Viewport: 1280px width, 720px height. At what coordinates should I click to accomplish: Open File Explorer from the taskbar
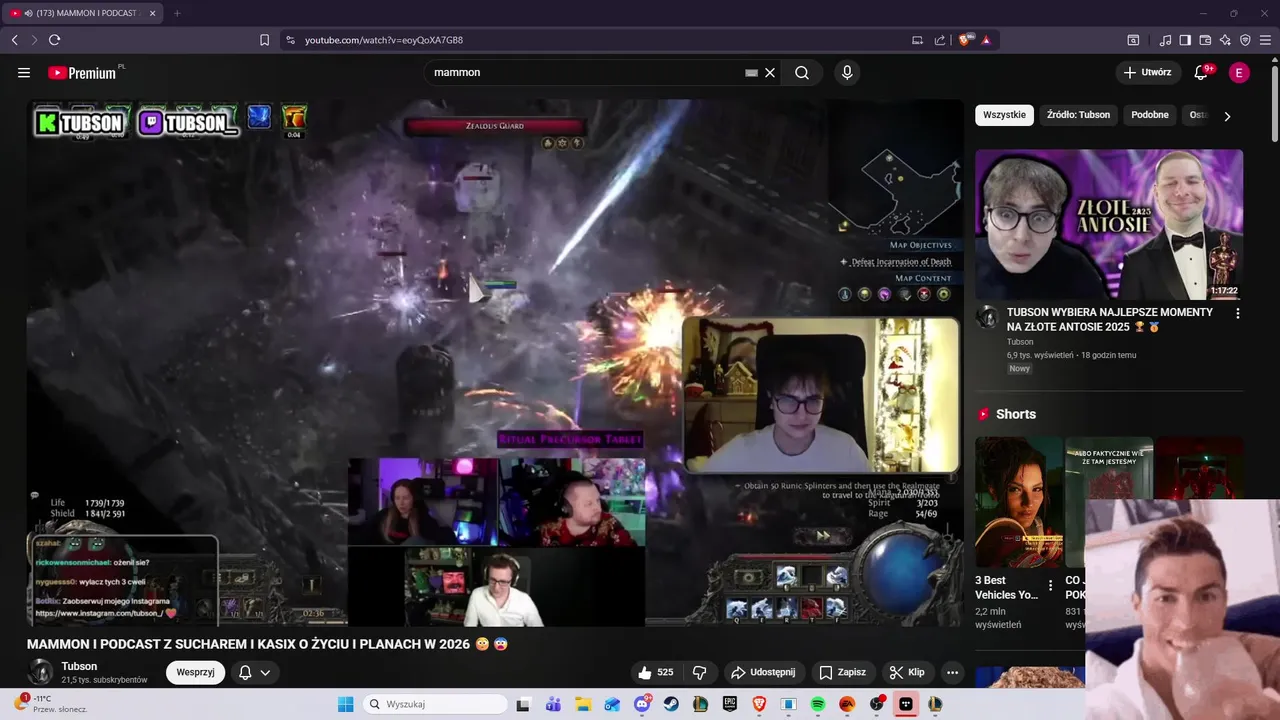[x=583, y=704]
